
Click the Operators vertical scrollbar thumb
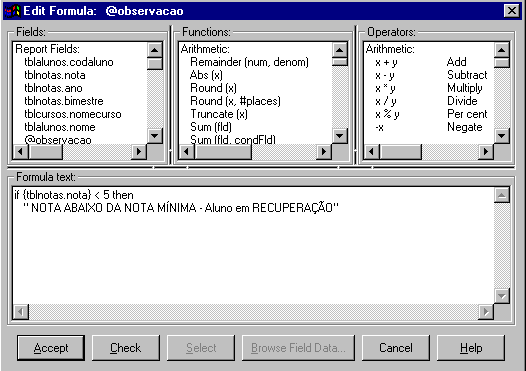point(502,63)
